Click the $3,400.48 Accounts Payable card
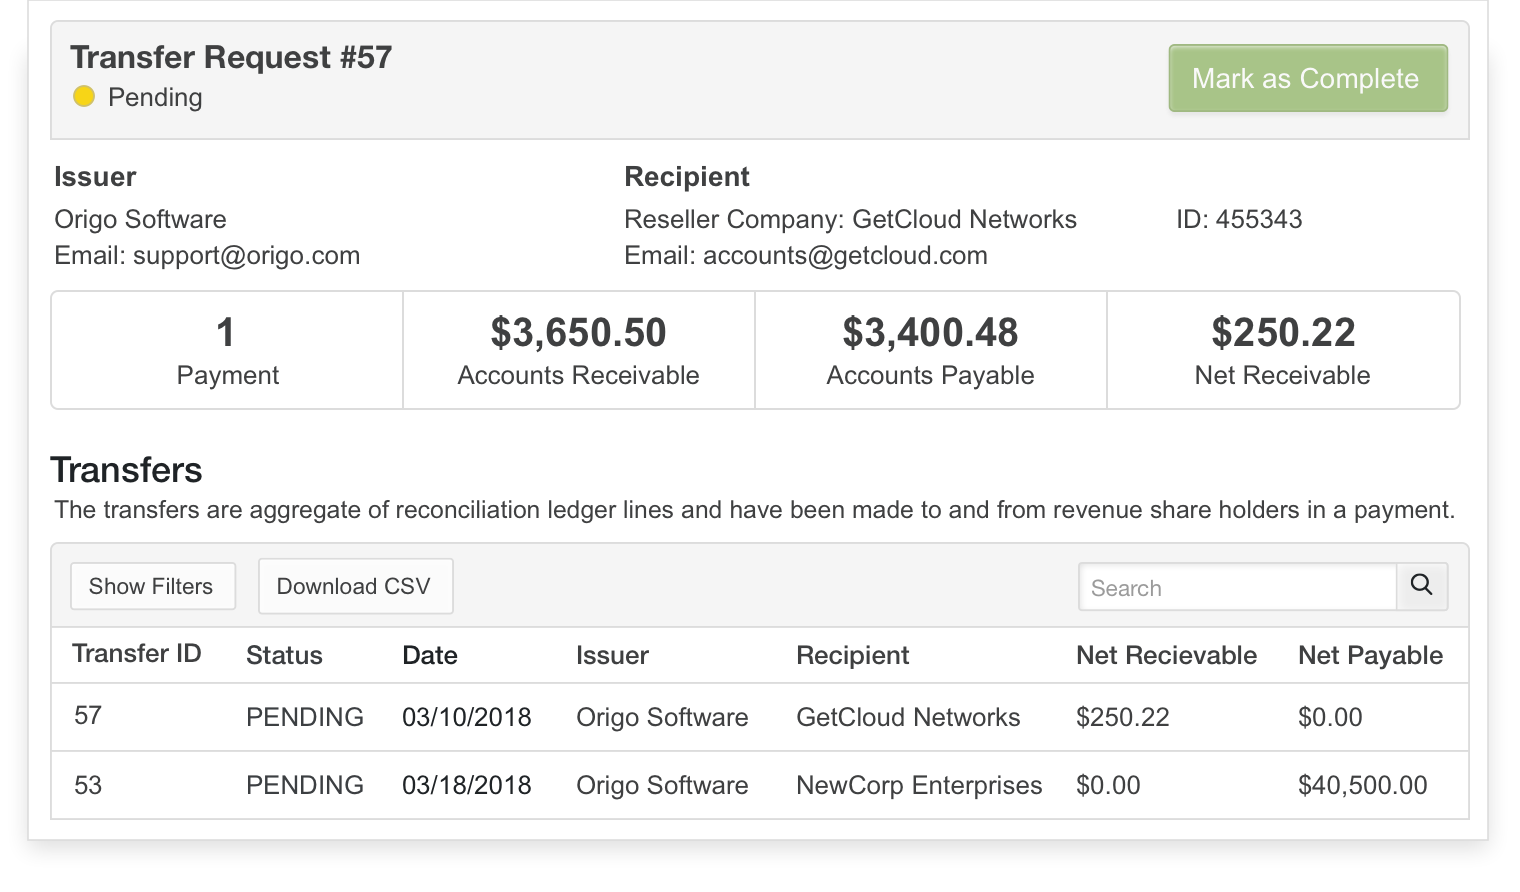This screenshot has height=892, width=1520. pos(931,350)
